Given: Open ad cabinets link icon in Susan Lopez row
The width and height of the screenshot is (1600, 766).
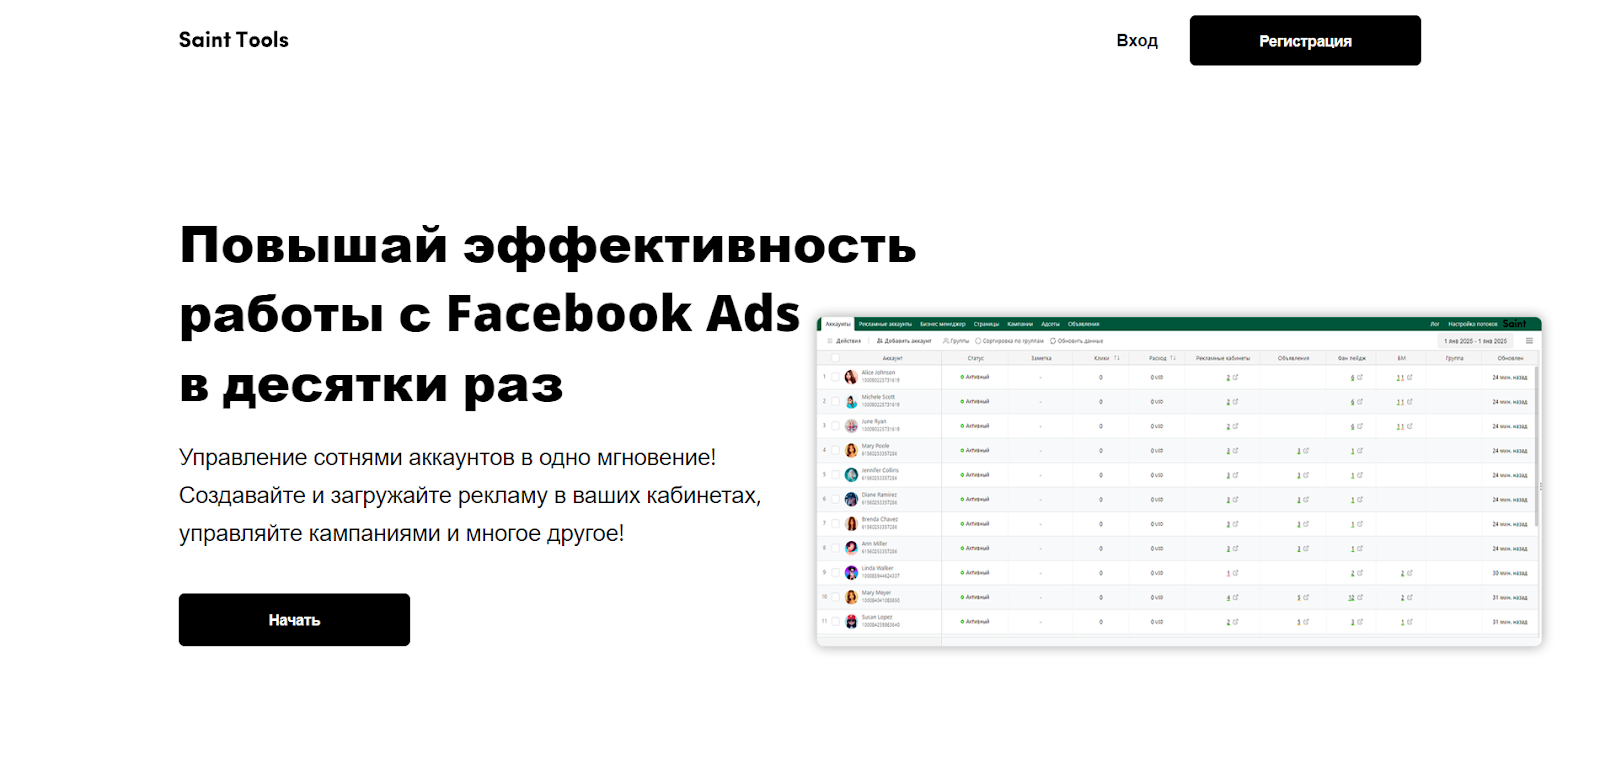Looking at the screenshot, I should click(x=1235, y=622).
